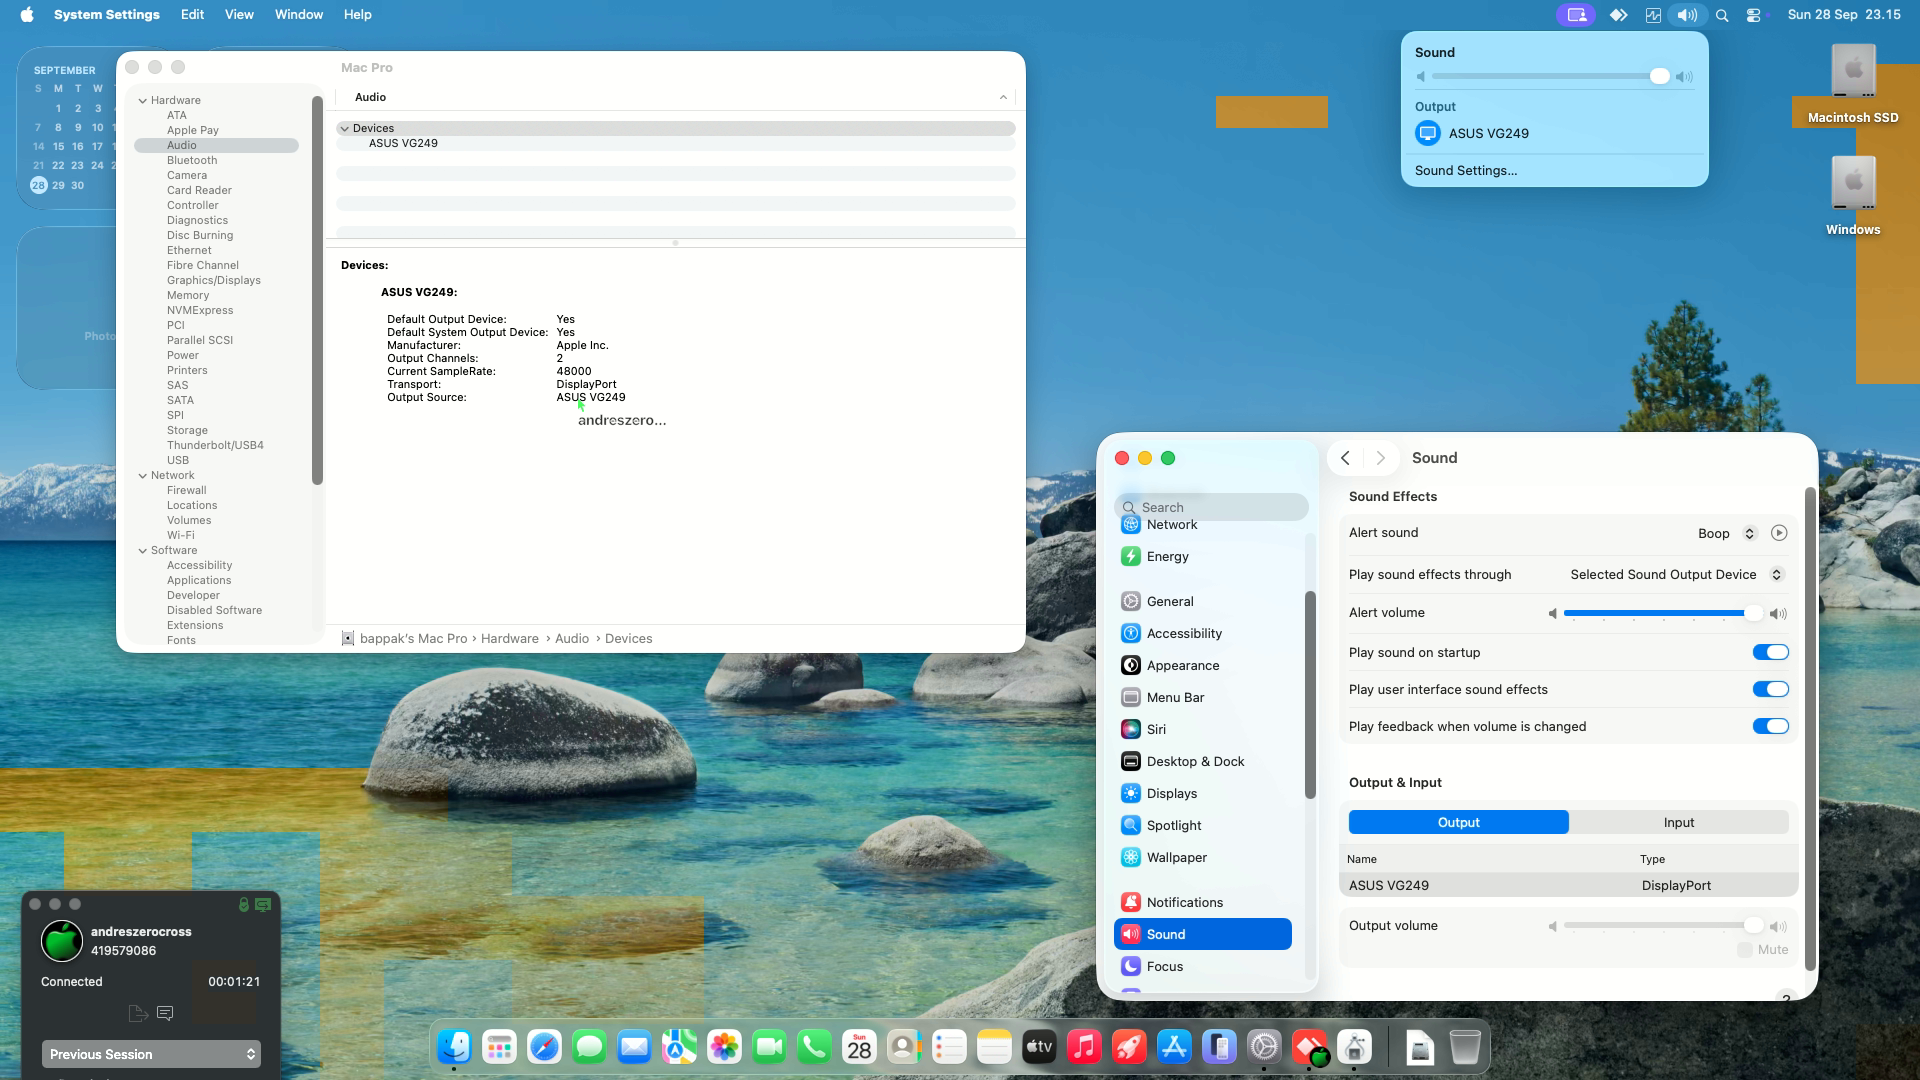This screenshot has height=1080, width=1920.
Task: Click Audio column sort chevron
Action: (x=1003, y=97)
